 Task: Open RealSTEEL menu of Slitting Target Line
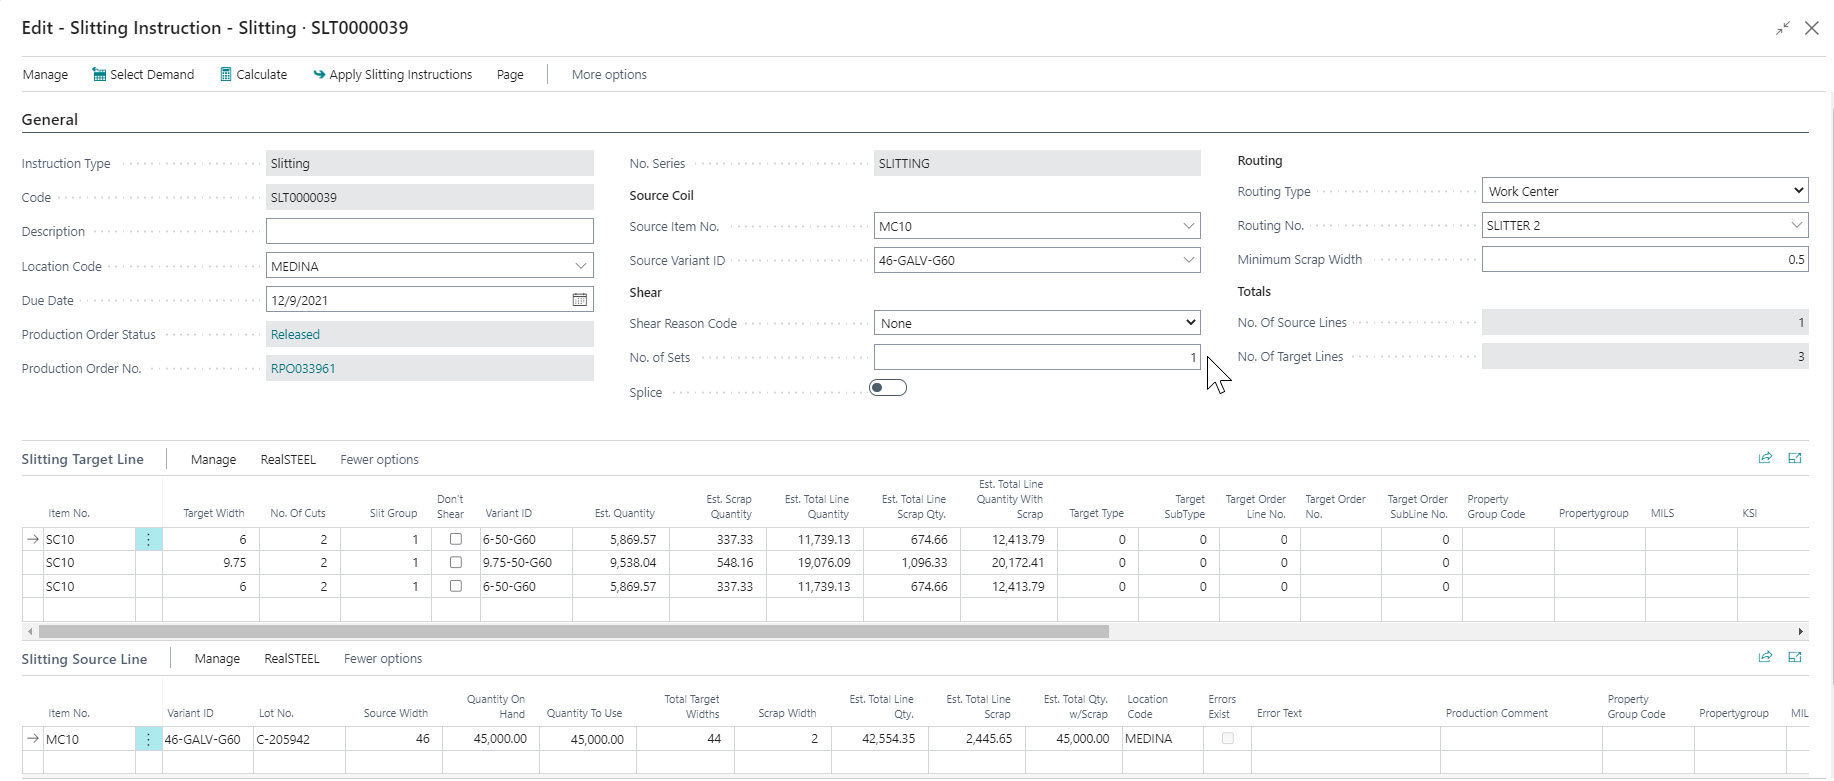288,459
